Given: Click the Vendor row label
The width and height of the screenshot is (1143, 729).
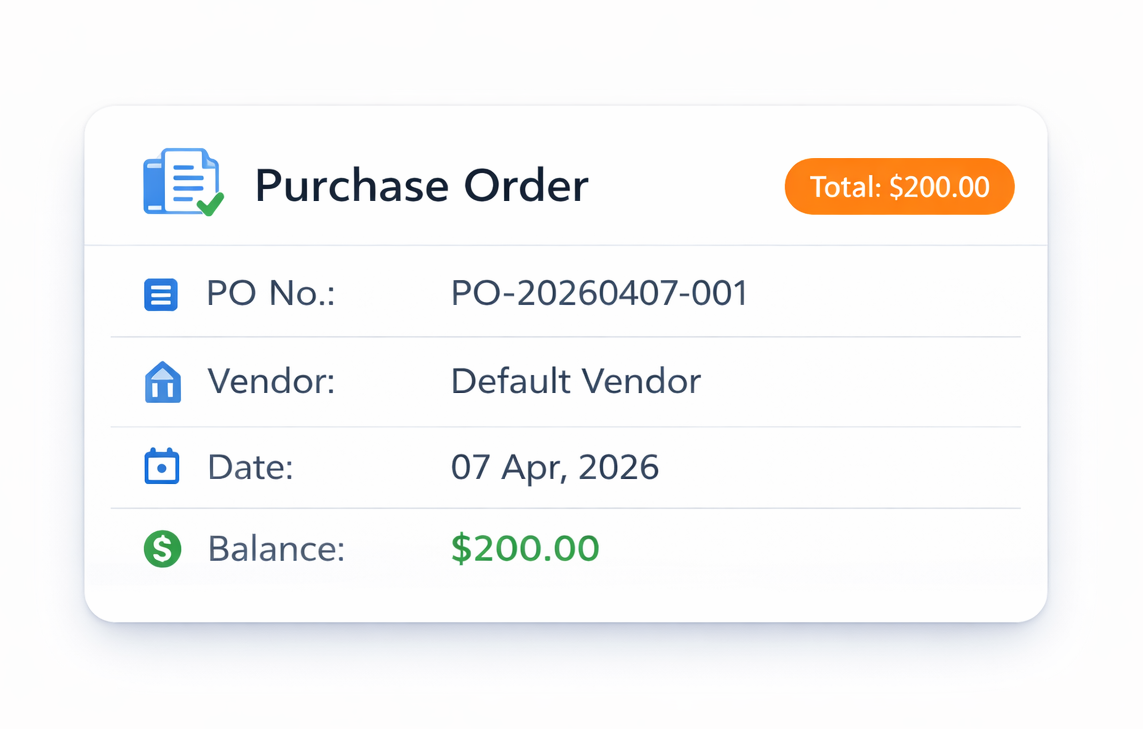Looking at the screenshot, I should tap(270, 381).
